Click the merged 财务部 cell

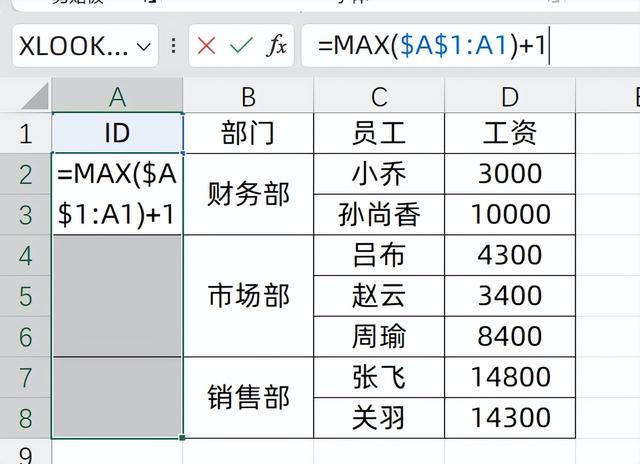(x=248, y=194)
